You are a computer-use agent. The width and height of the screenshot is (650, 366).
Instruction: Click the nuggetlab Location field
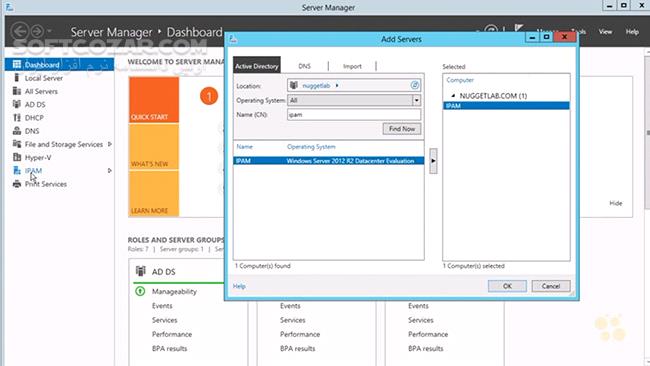[354, 85]
